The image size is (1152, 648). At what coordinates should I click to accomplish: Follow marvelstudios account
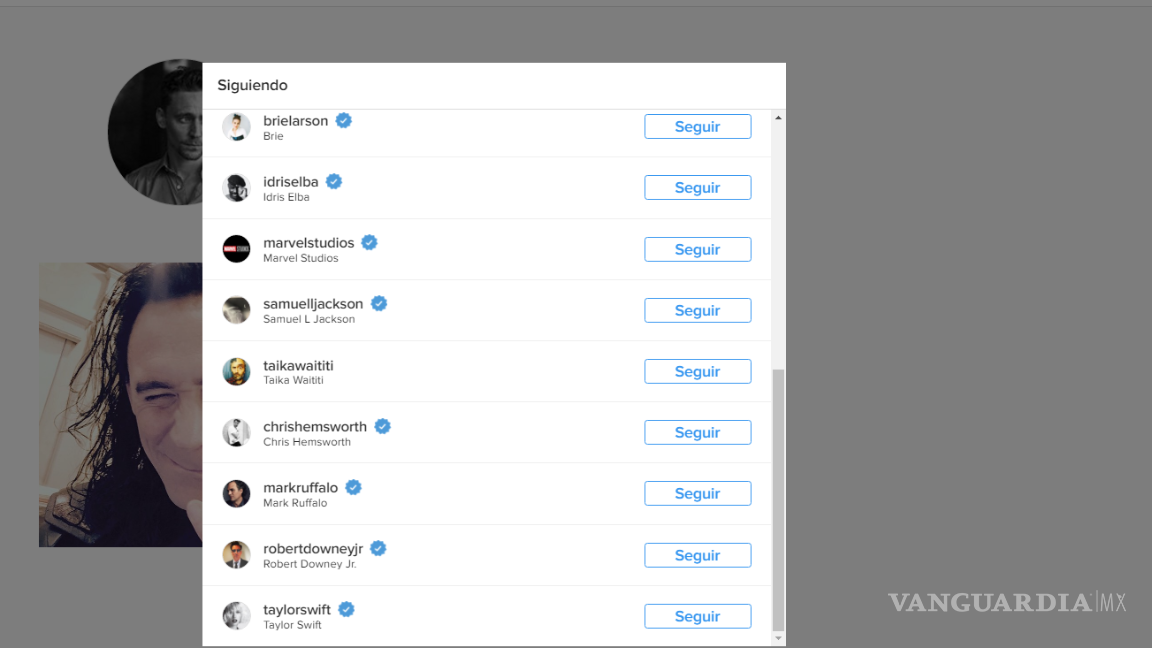click(697, 249)
